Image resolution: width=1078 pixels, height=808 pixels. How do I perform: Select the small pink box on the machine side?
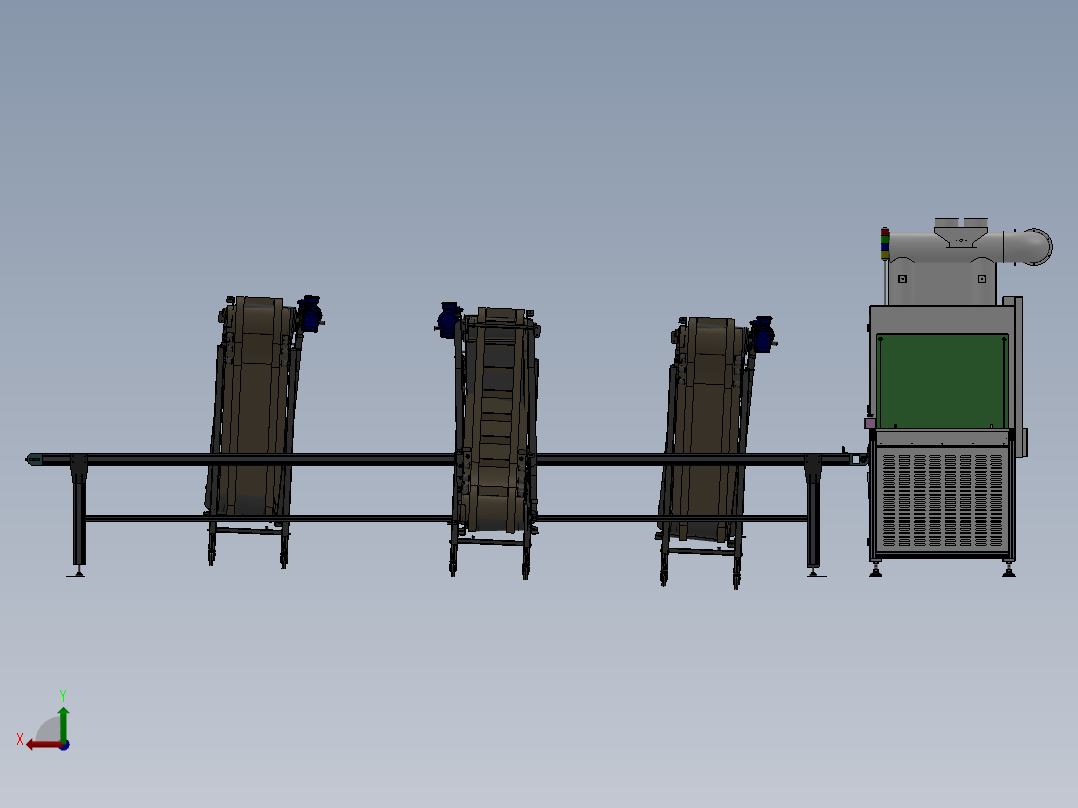pos(870,423)
